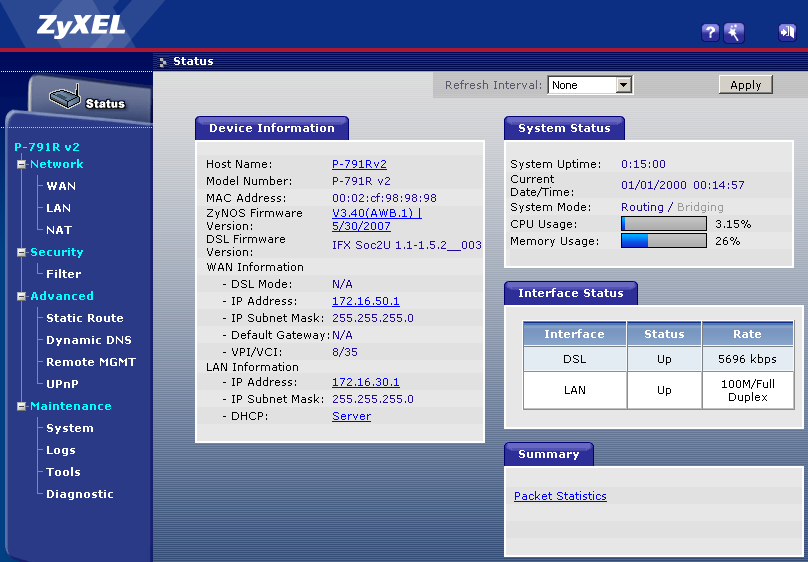Viewport: 808px width, 562px height.
Task: Click the ZyXEL logo
Action: [81, 25]
